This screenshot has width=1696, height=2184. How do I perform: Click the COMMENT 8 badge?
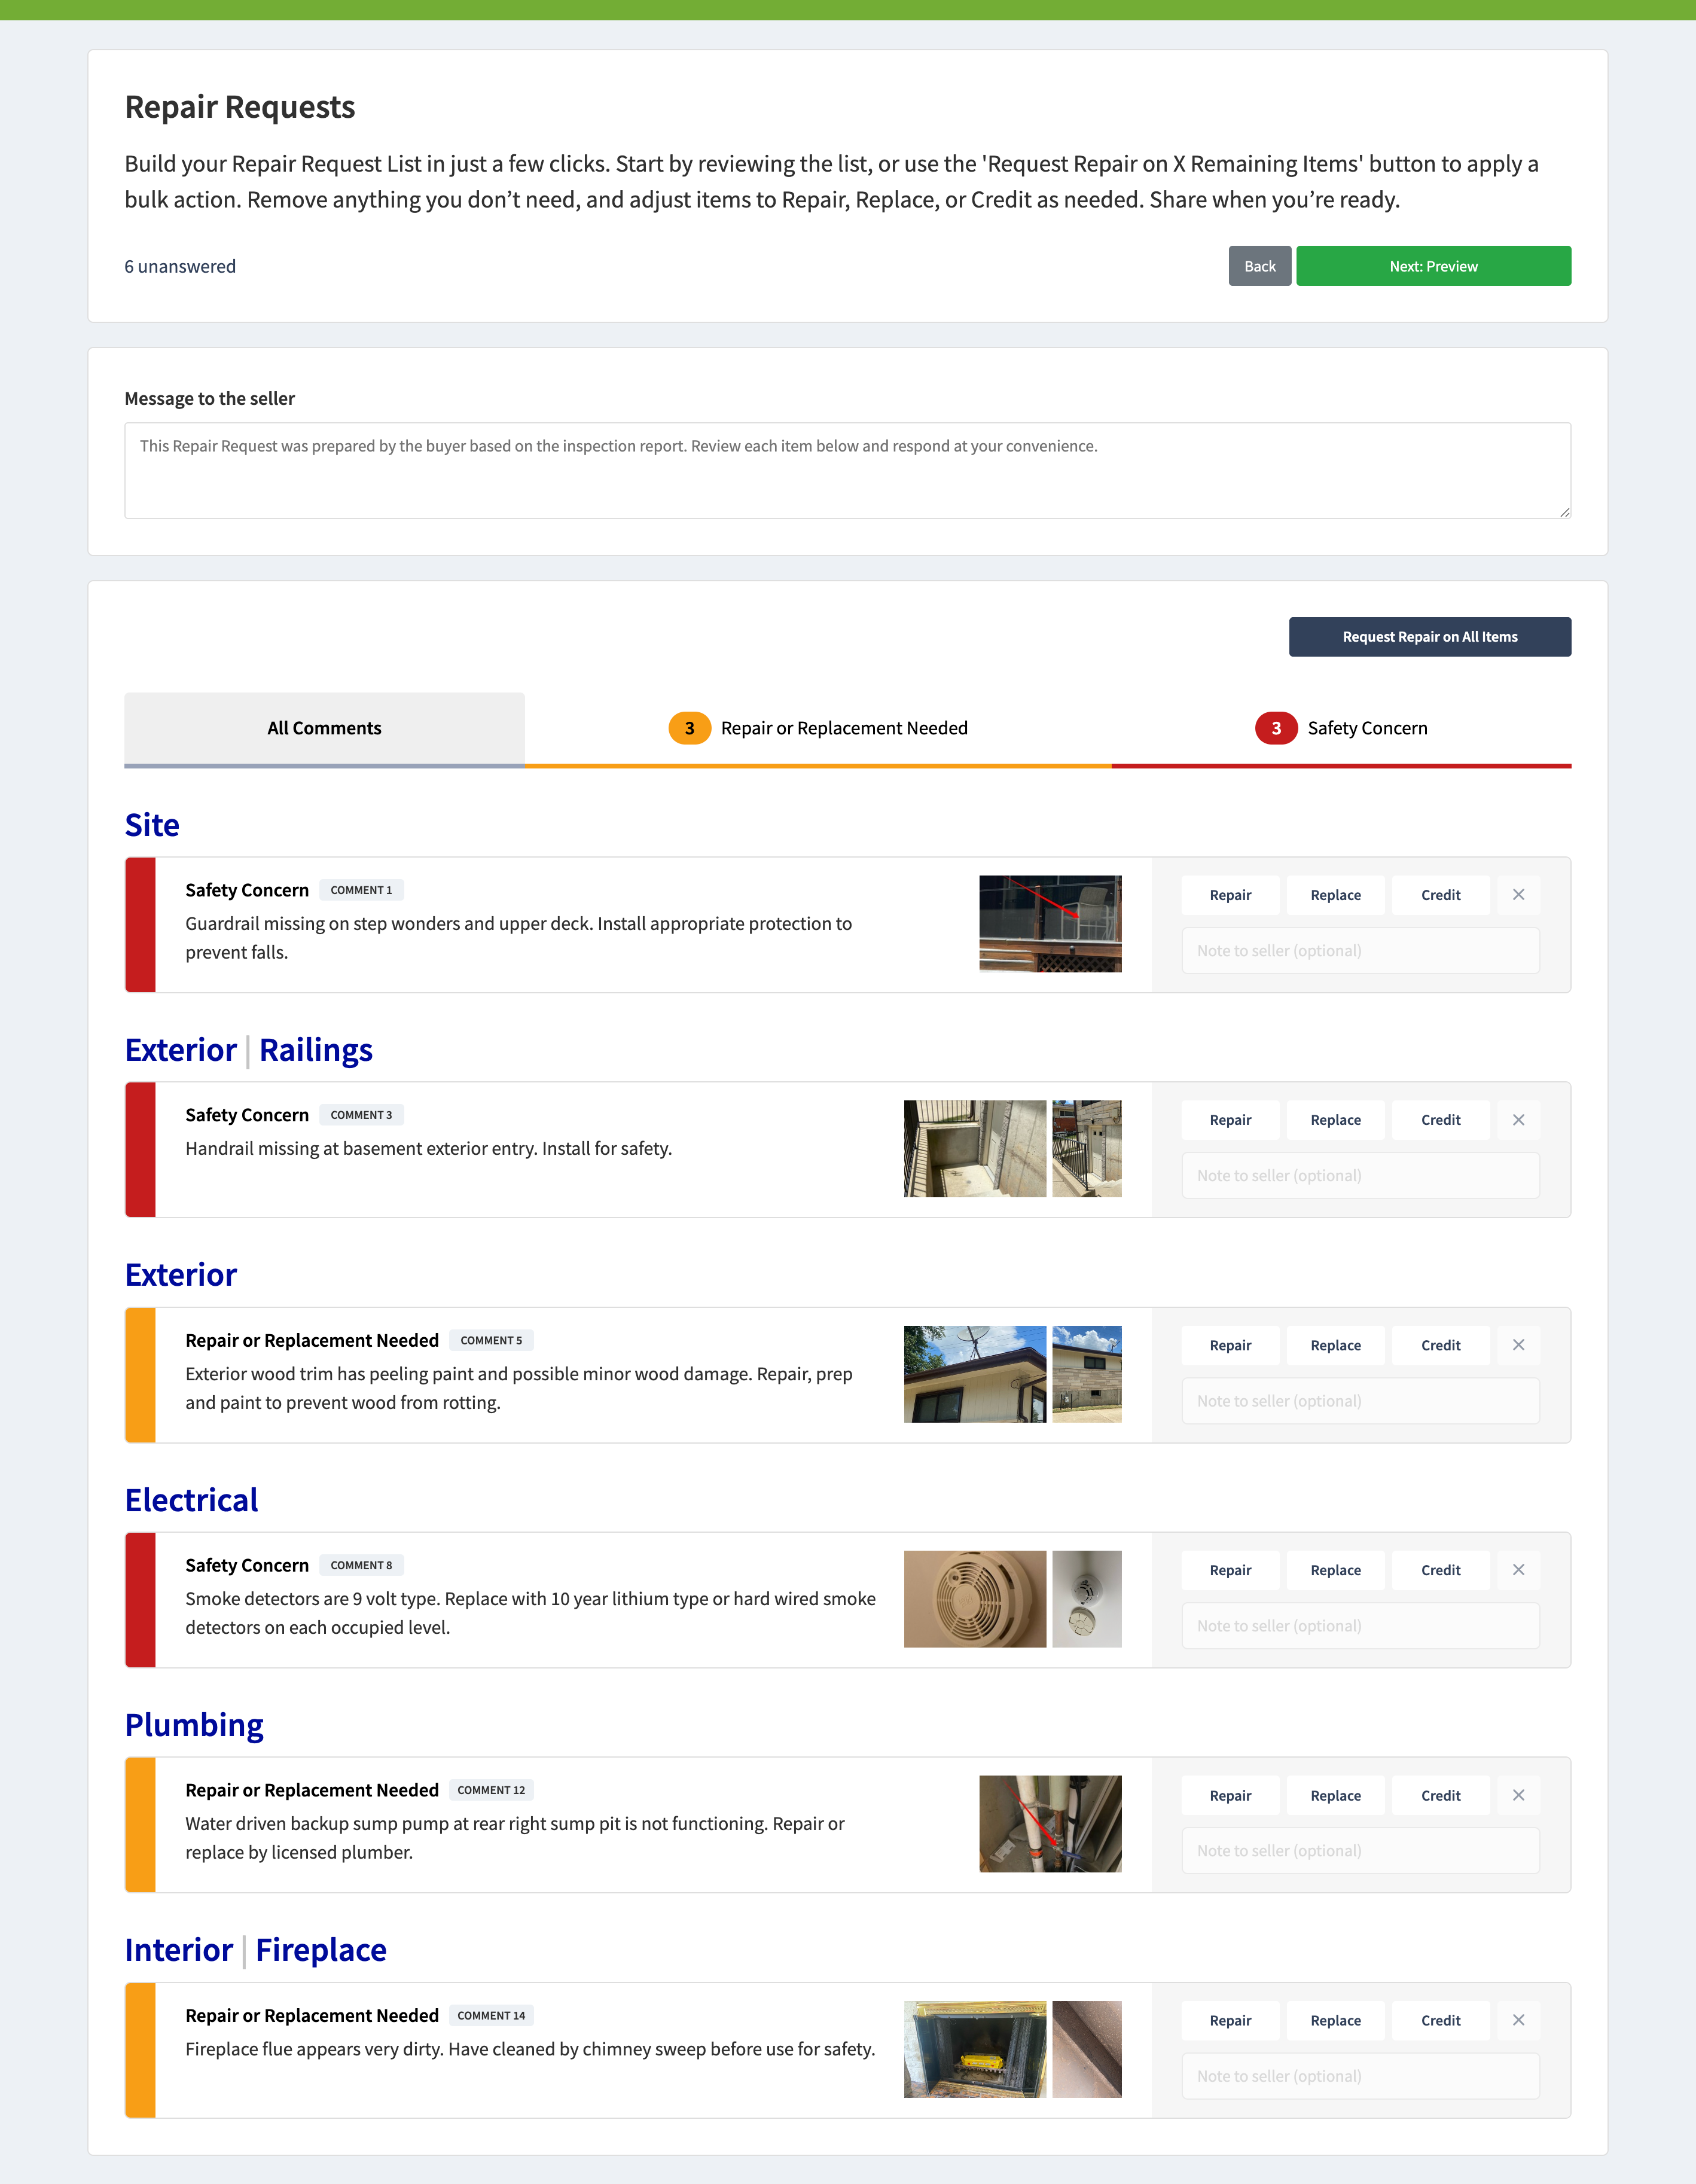(361, 1565)
